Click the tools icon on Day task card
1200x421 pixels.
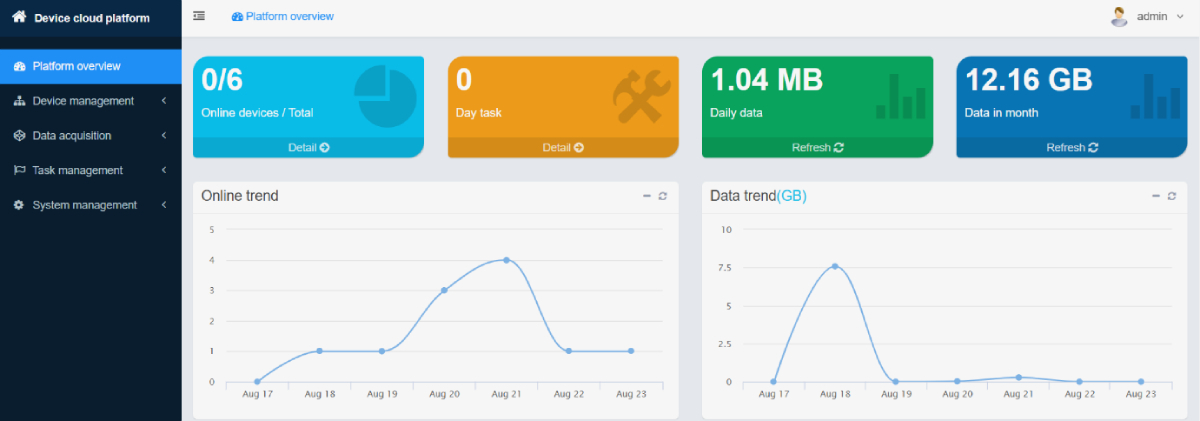[641, 97]
